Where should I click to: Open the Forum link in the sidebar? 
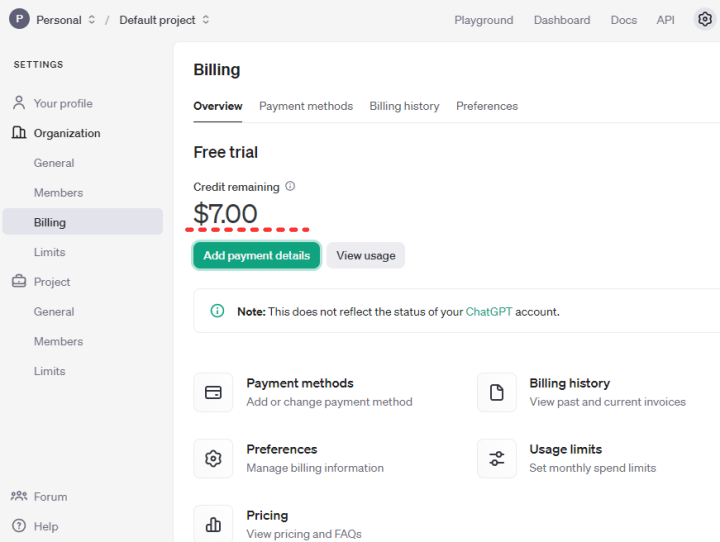50,497
